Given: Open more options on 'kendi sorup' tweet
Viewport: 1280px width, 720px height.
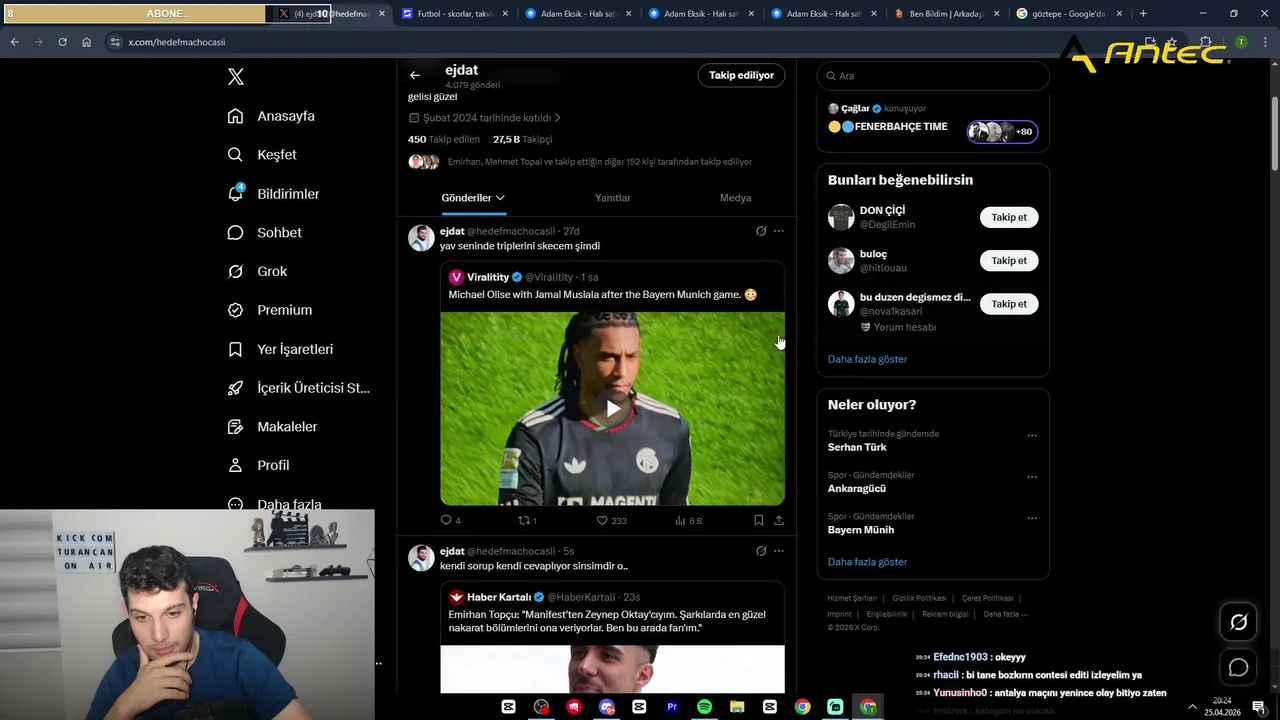Looking at the screenshot, I should (x=779, y=551).
